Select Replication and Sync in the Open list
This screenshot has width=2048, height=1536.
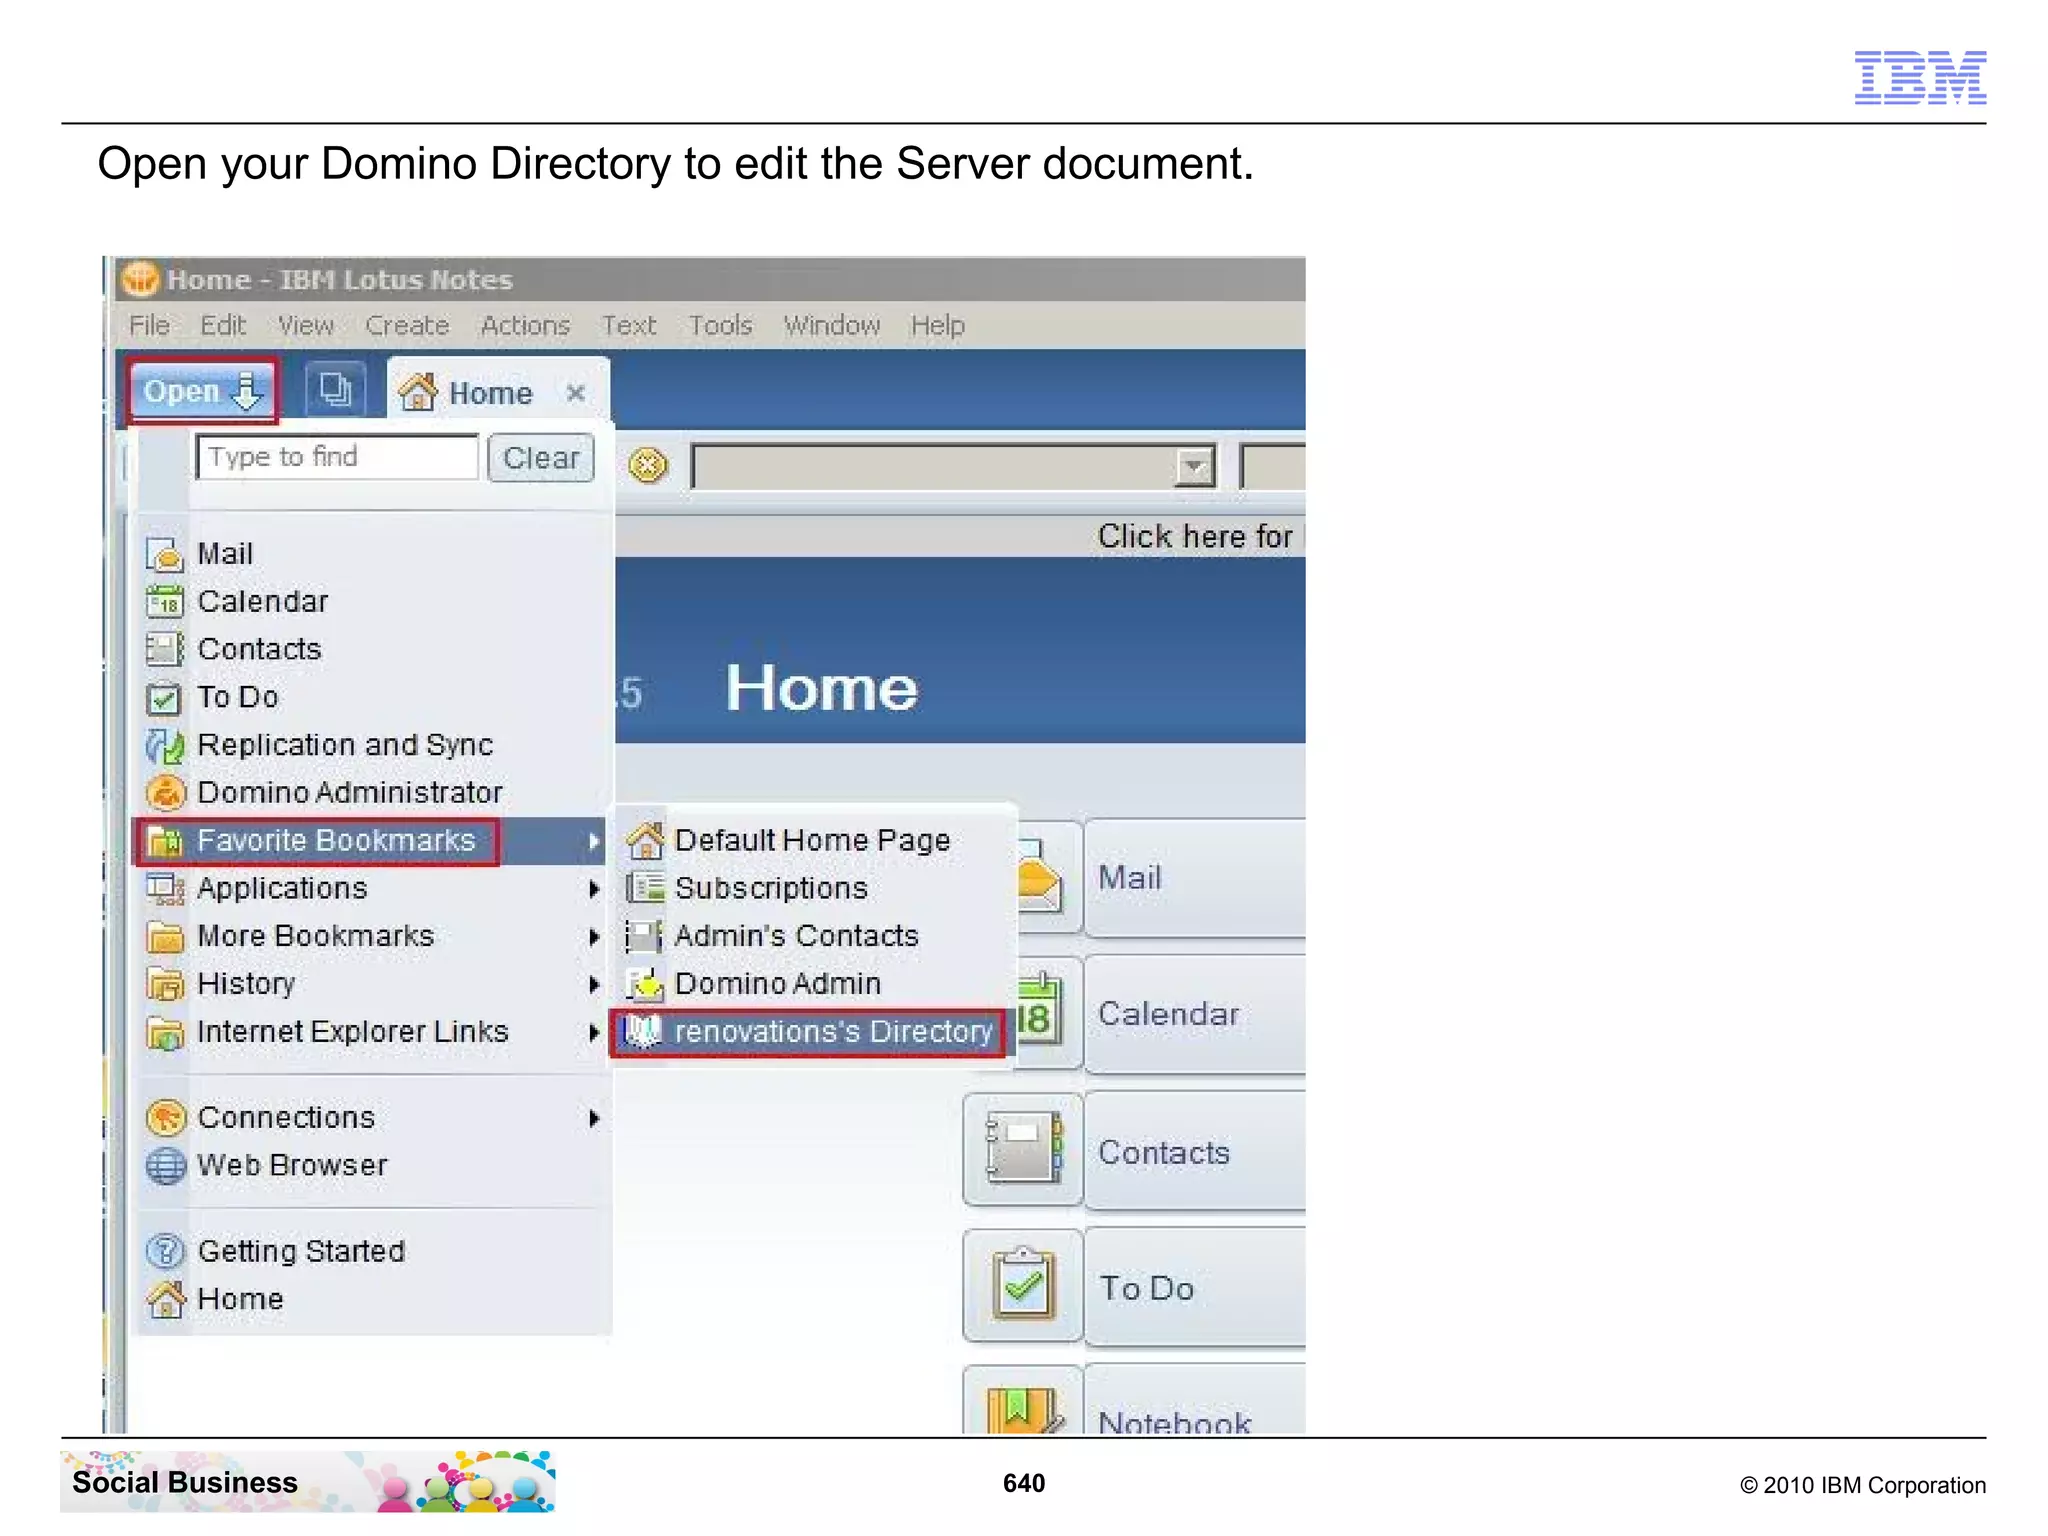pyautogui.click(x=345, y=745)
